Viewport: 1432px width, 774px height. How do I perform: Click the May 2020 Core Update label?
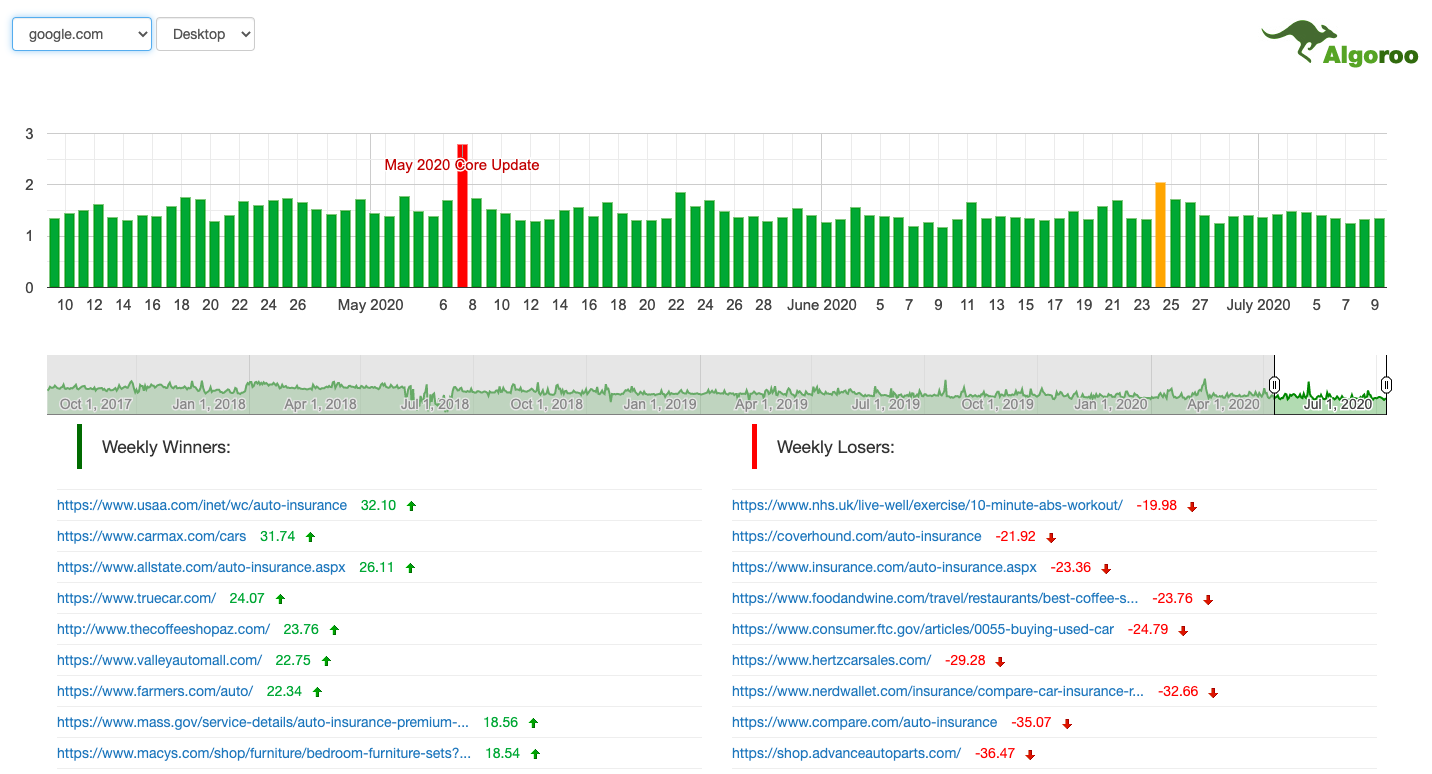[462, 165]
